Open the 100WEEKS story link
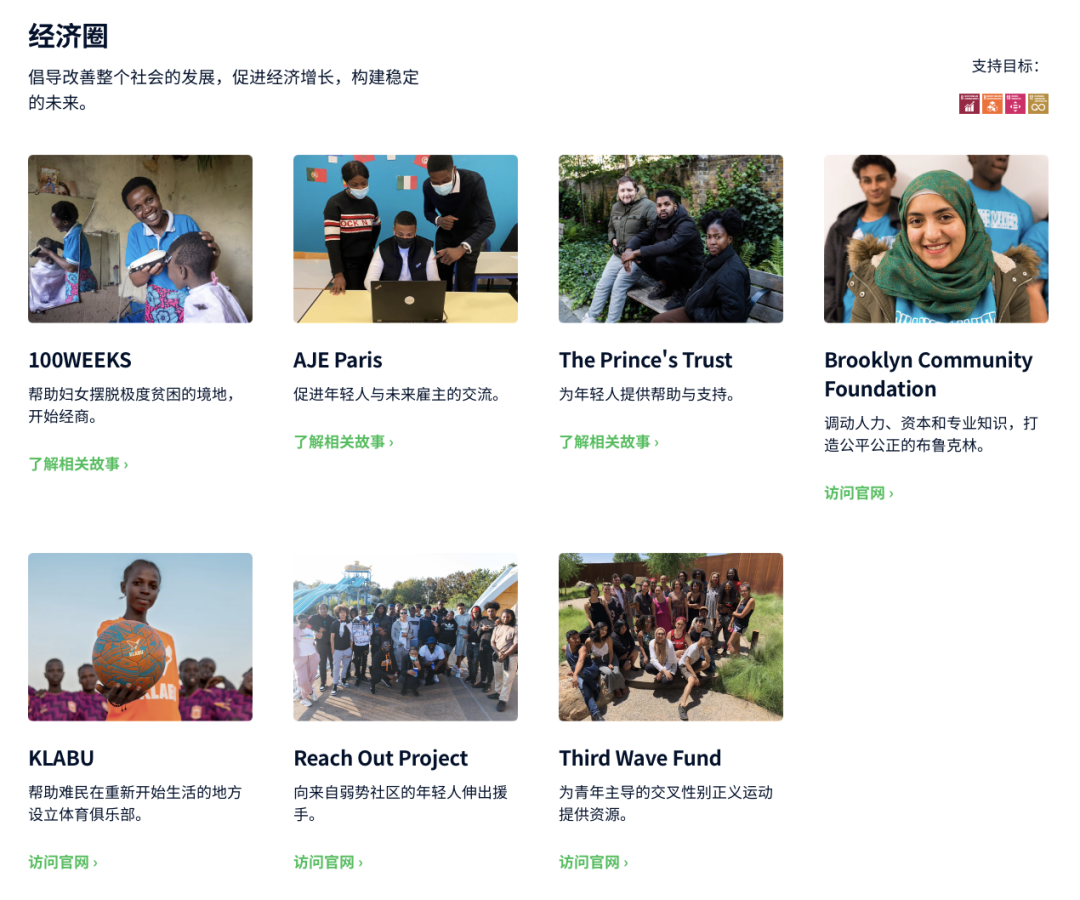 pos(79,464)
